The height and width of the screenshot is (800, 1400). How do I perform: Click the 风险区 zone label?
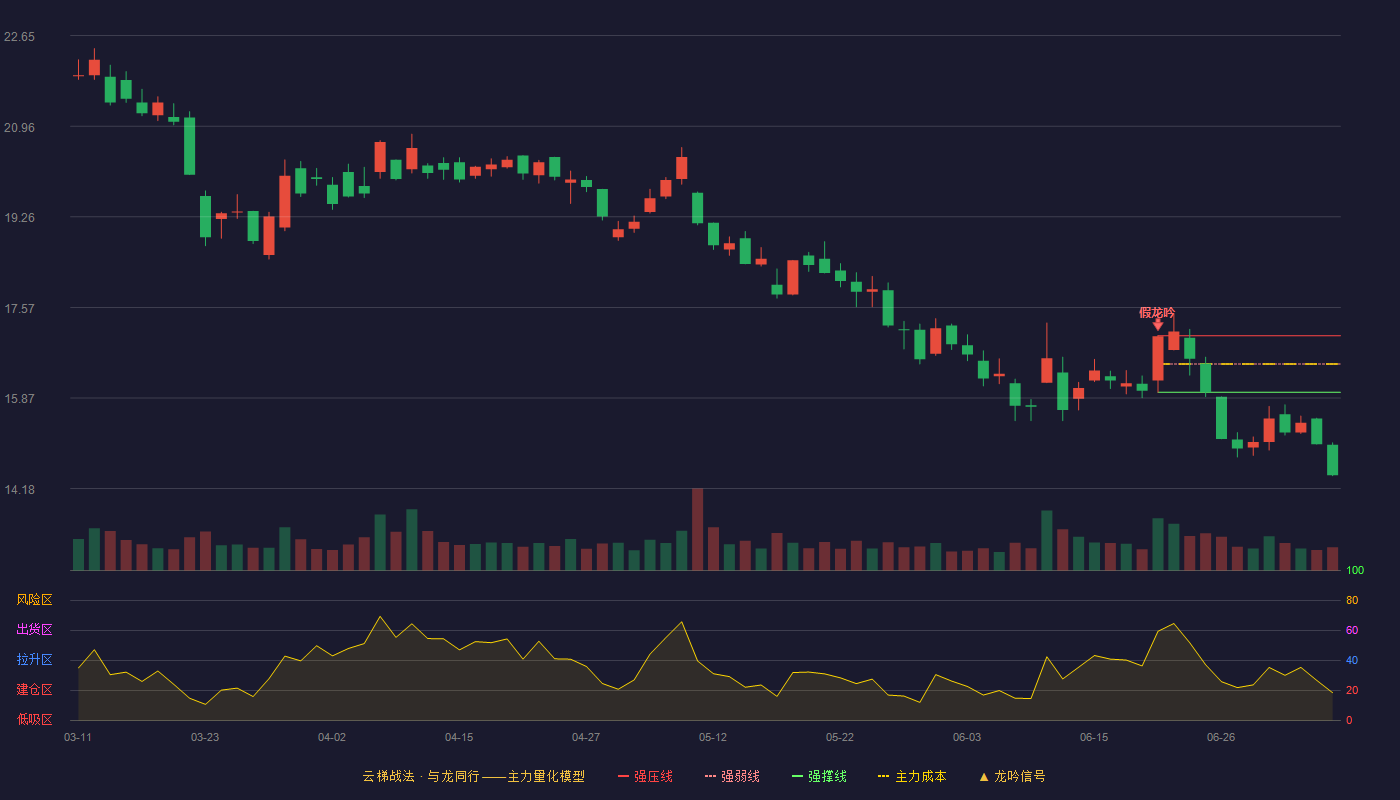(34, 600)
